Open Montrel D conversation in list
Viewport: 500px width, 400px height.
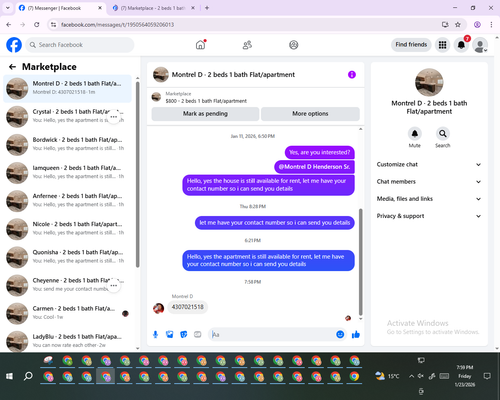pos(67,89)
